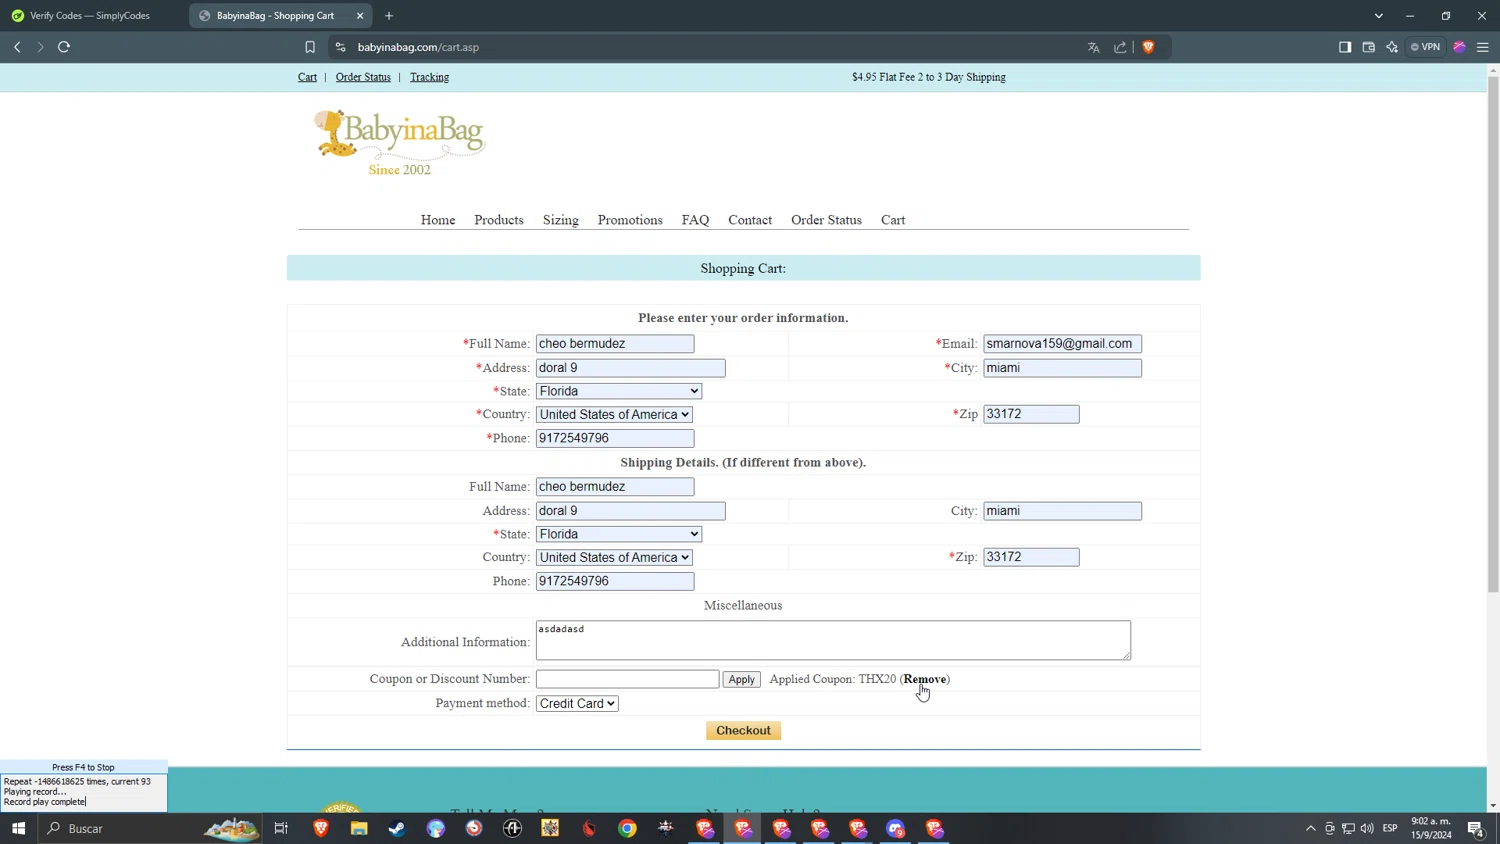1500x844 pixels.
Task: Remove the applied THX20 coupon
Action: pos(925,679)
